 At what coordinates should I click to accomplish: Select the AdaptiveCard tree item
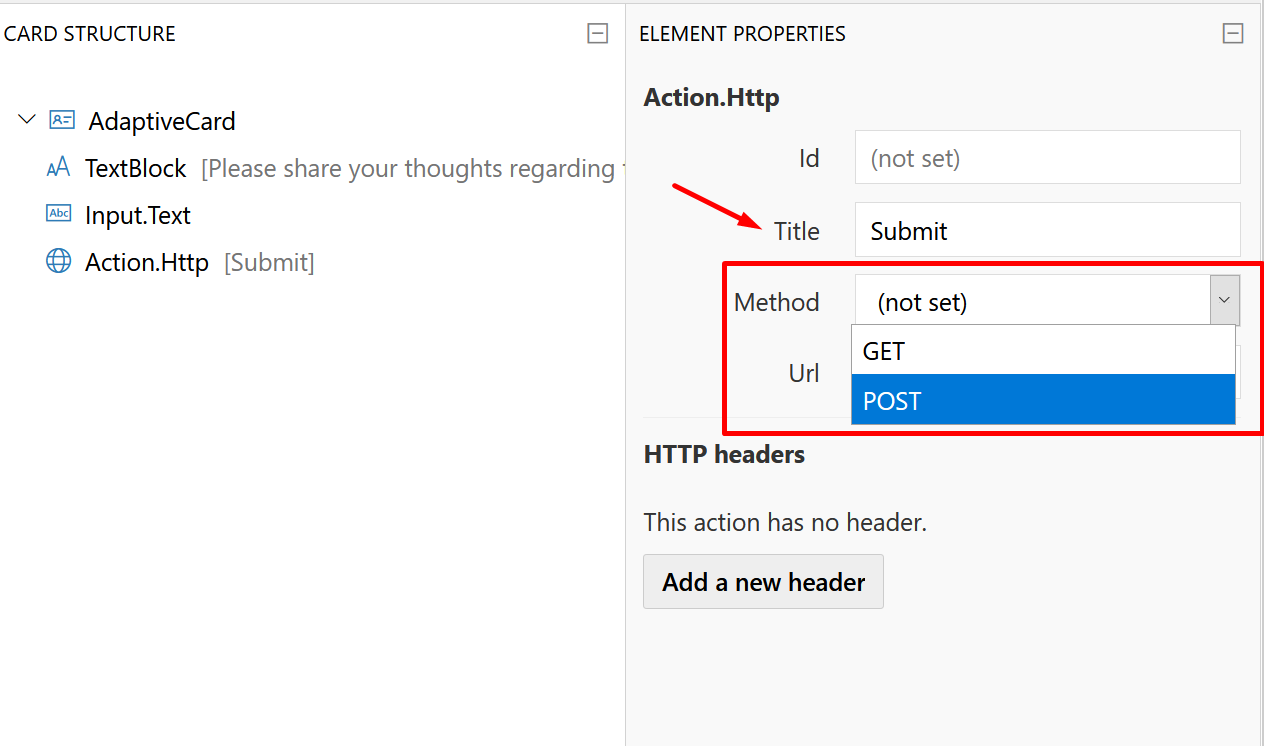(162, 121)
